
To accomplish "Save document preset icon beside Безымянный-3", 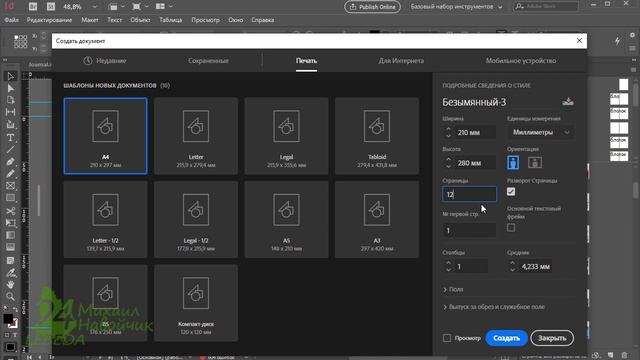I will (x=568, y=102).
